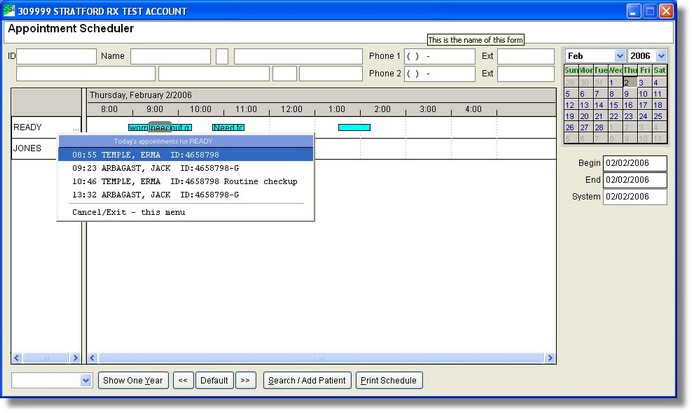The width and height of the screenshot is (692, 413).
Task: Click the 1:00 PM cyan appointment block
Action: (354, 128)
